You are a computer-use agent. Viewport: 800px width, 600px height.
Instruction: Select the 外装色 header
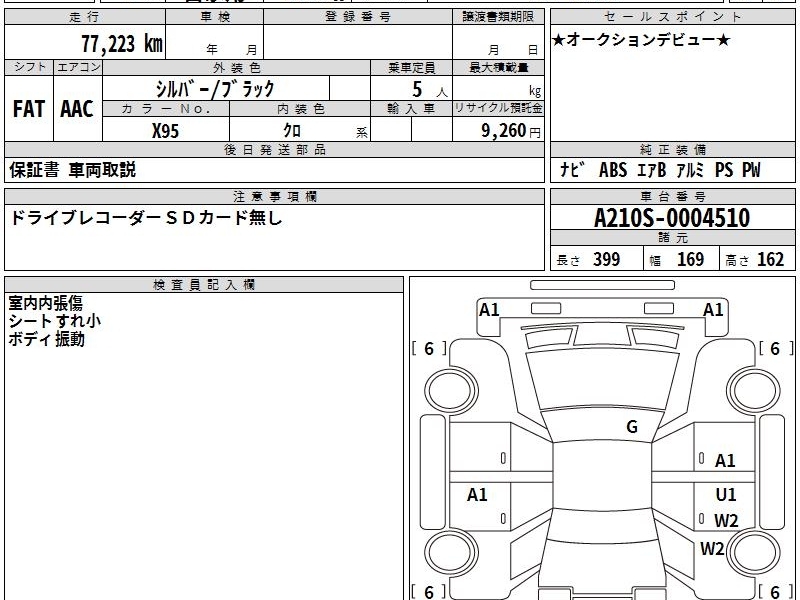point(236,67)
